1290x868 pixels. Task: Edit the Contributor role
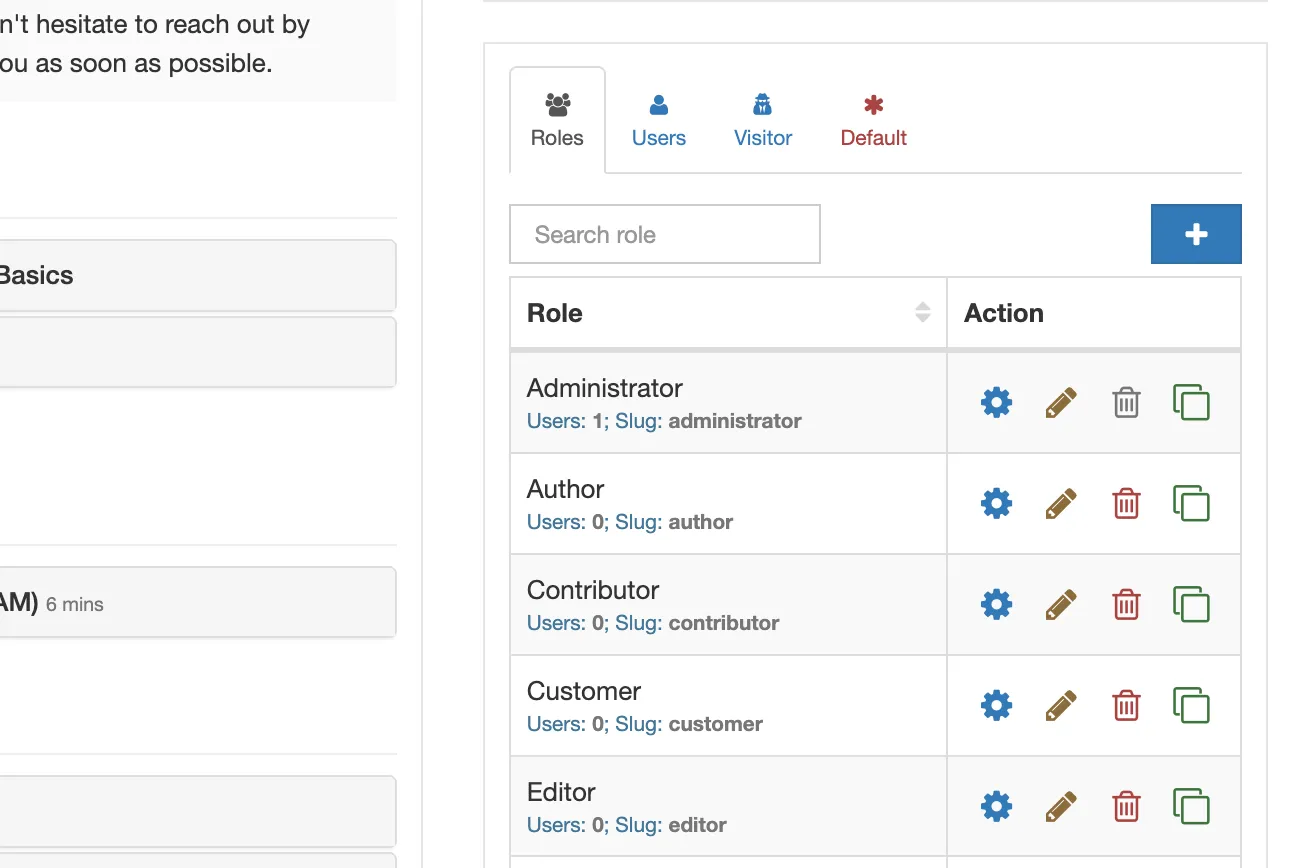1061,604
